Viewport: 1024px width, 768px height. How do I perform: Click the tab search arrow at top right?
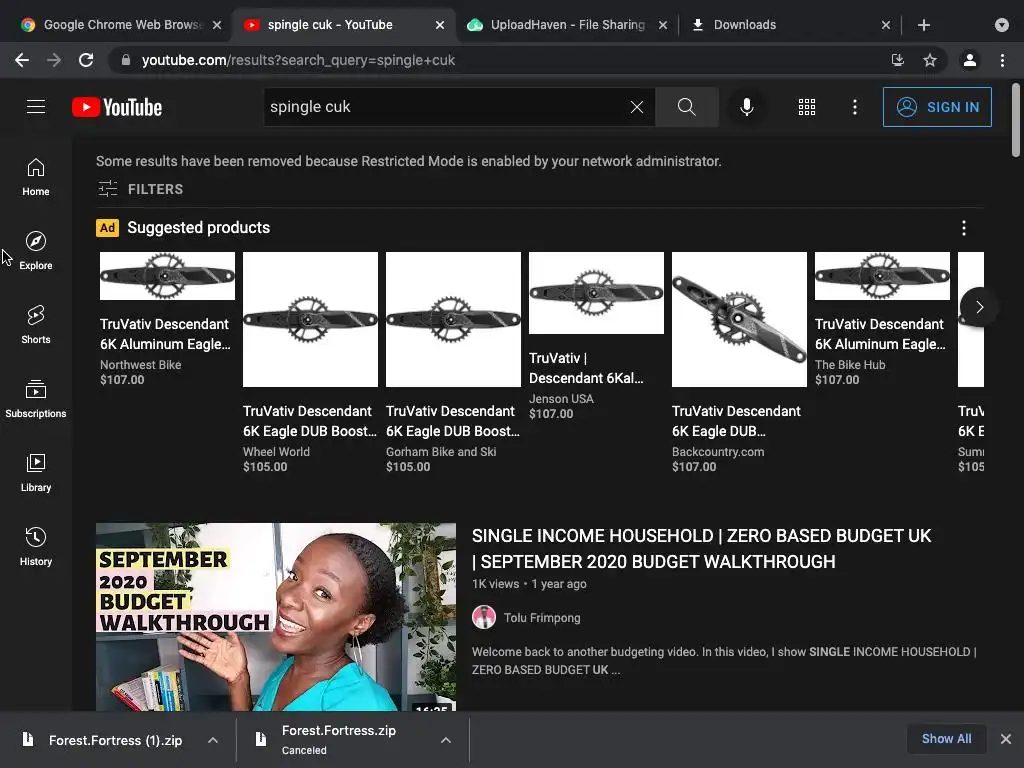pos(1002,25)
